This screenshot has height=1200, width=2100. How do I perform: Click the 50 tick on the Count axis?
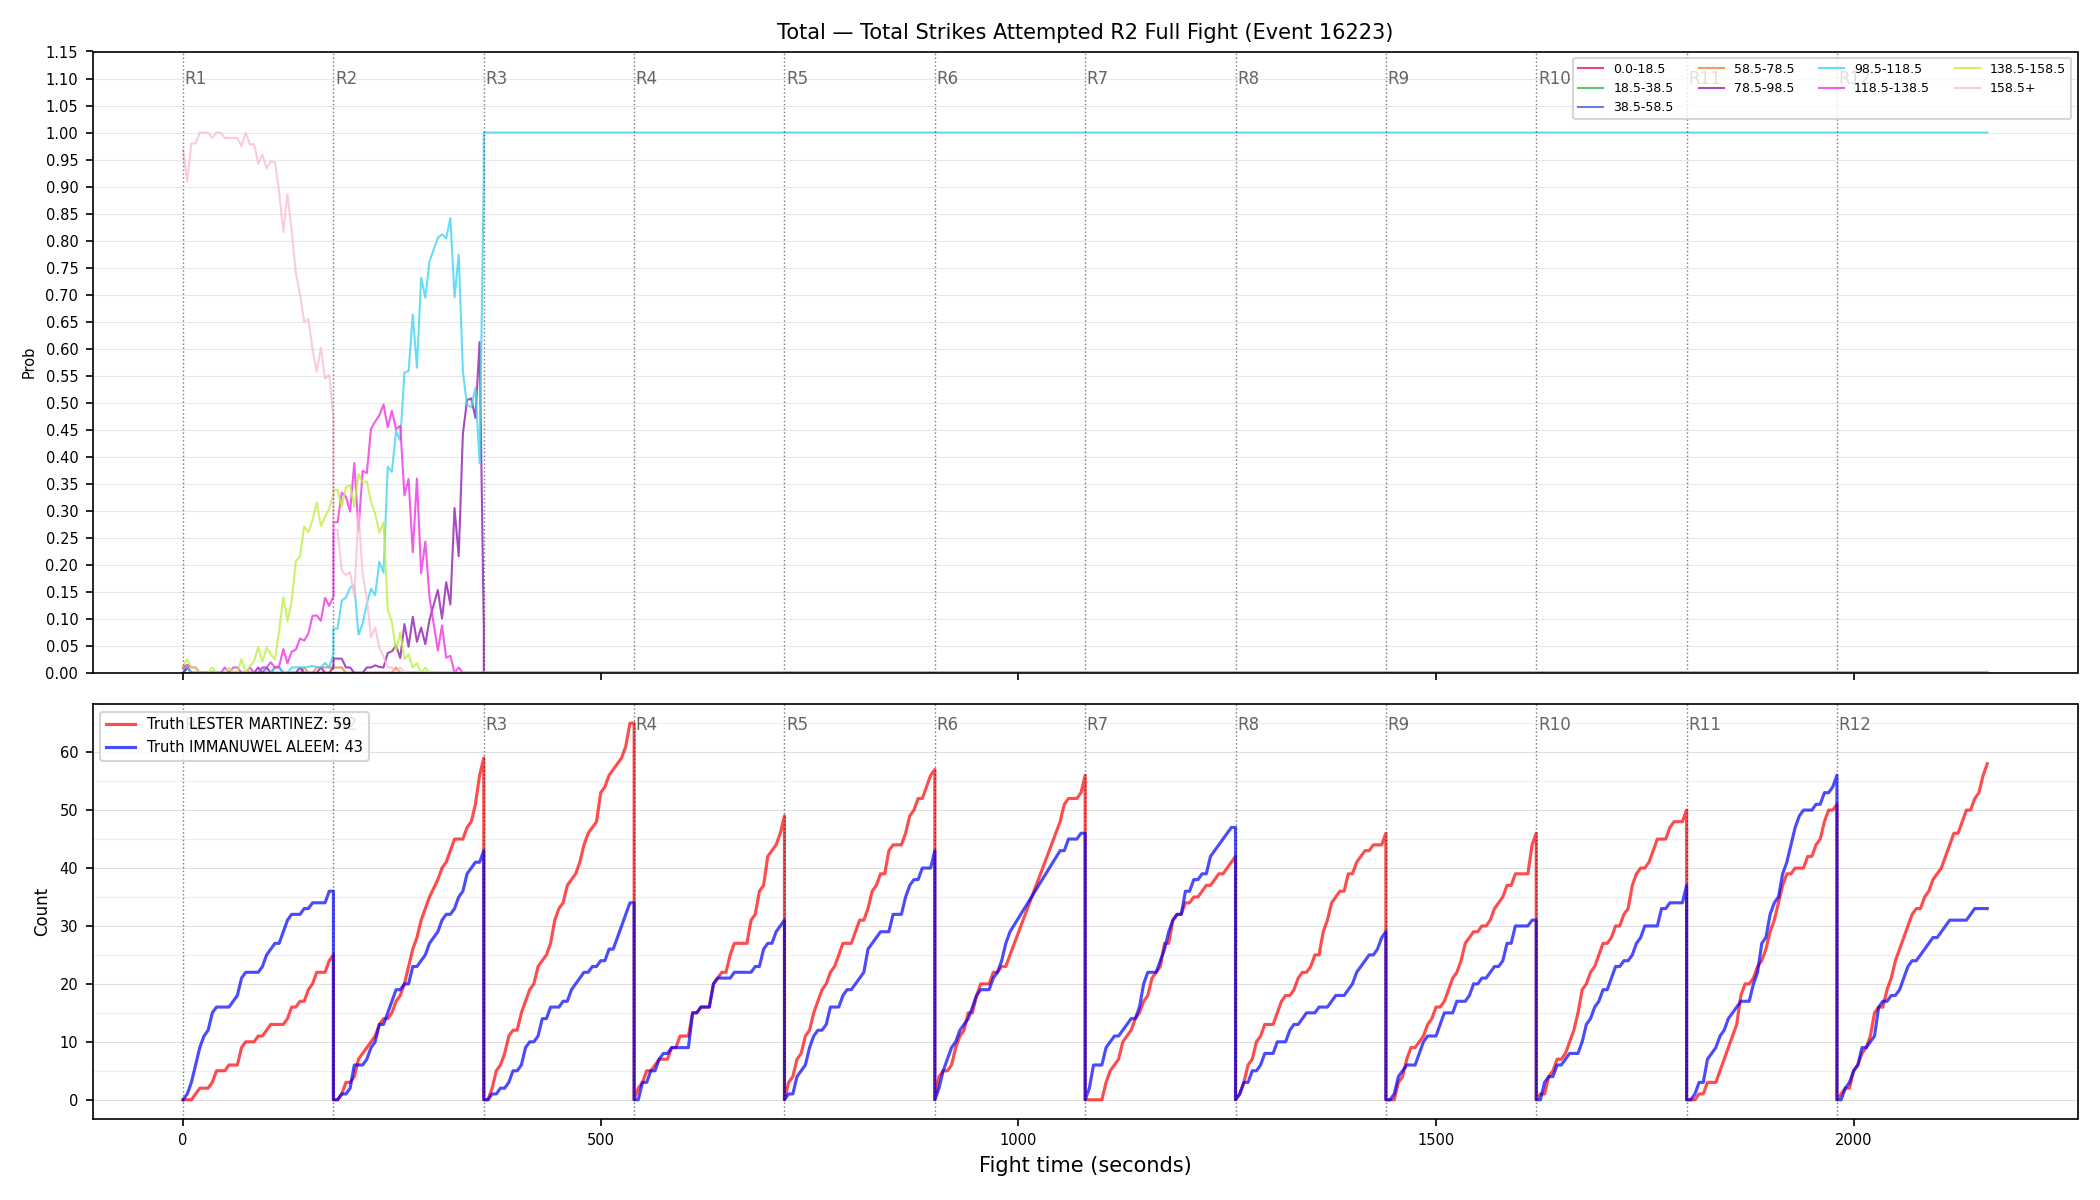[x=68, y=810]
